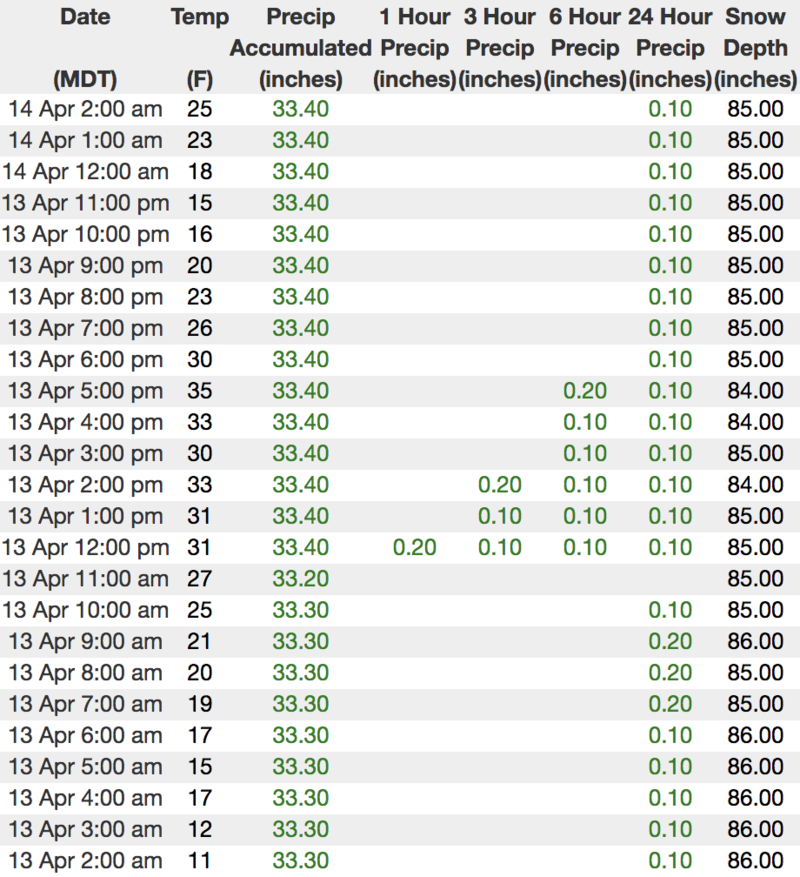Select the 0.20 value in 6 Hour Precip
The width and height of the screenshot is (800, 877).
point(585,391)
